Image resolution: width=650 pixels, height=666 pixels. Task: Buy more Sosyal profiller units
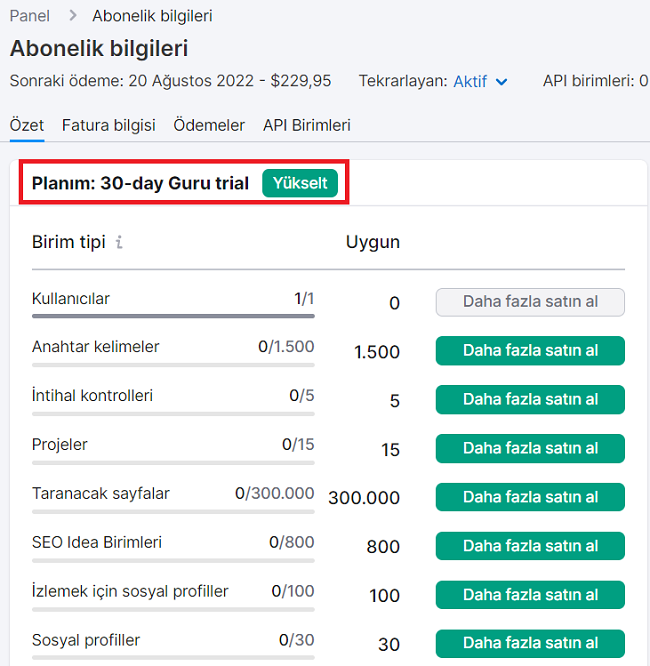(530, 643)
